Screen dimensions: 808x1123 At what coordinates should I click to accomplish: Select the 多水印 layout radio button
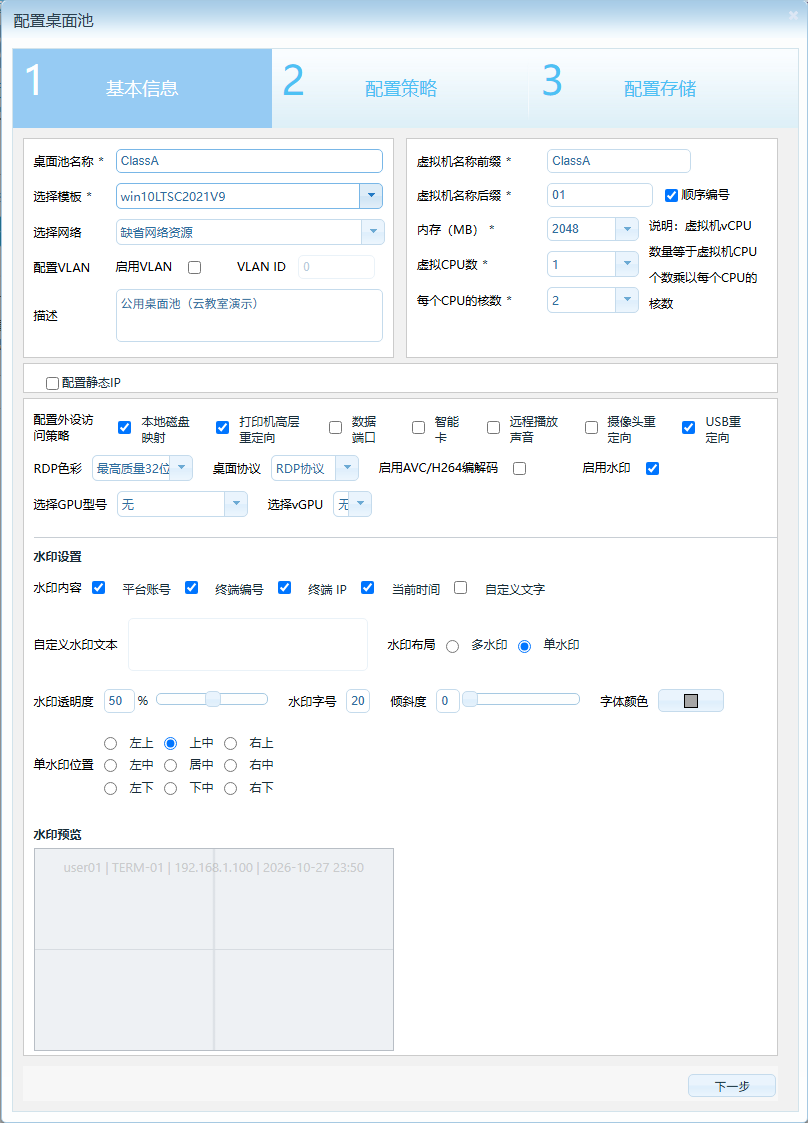pyautogui.click(x=453, y=646)
